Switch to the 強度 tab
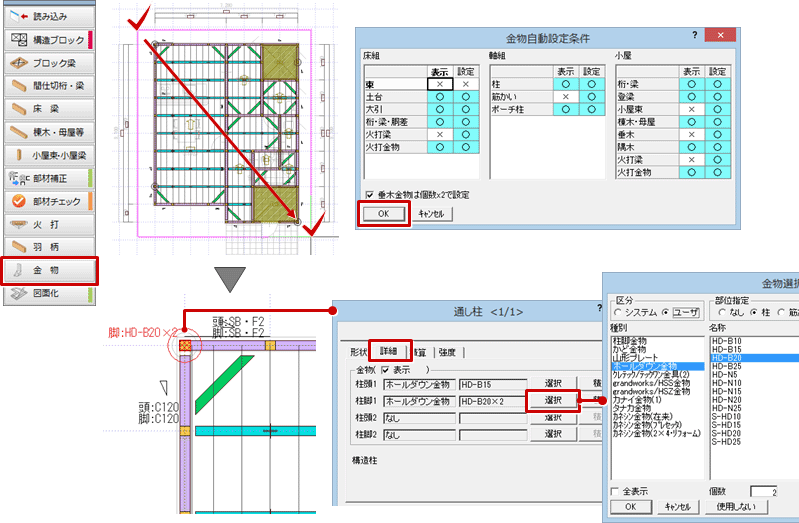 (x=447, y=351)
